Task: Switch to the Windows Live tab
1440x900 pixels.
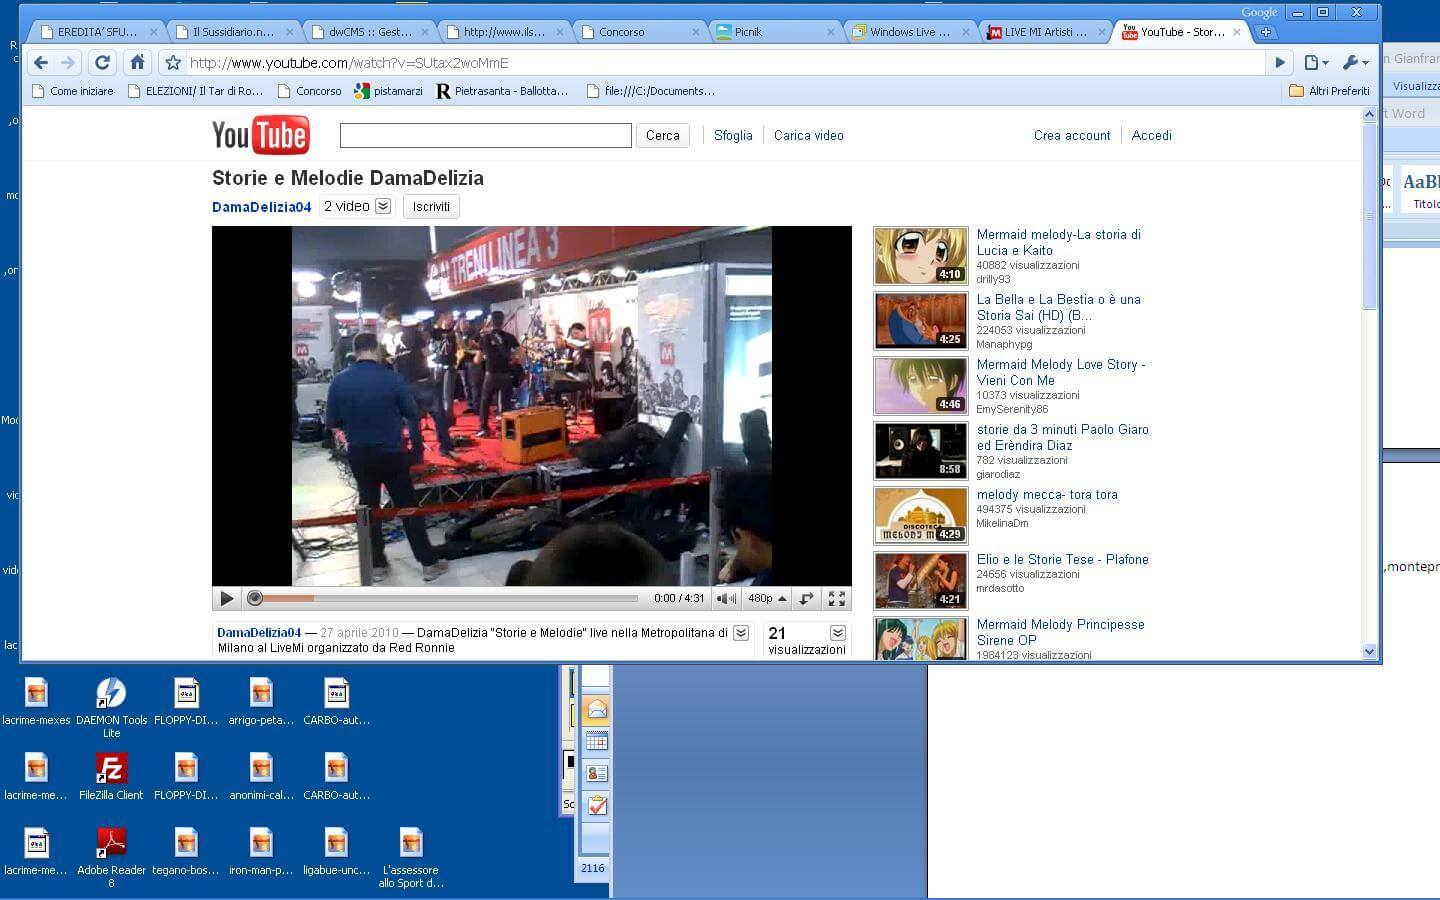Action: 911,32
